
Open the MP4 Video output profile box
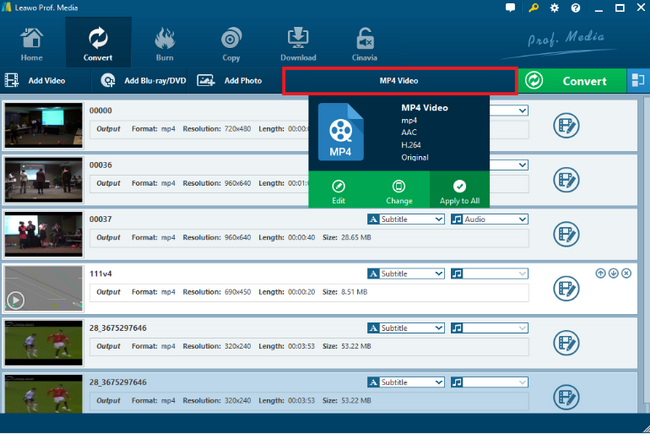coord(399,80)
